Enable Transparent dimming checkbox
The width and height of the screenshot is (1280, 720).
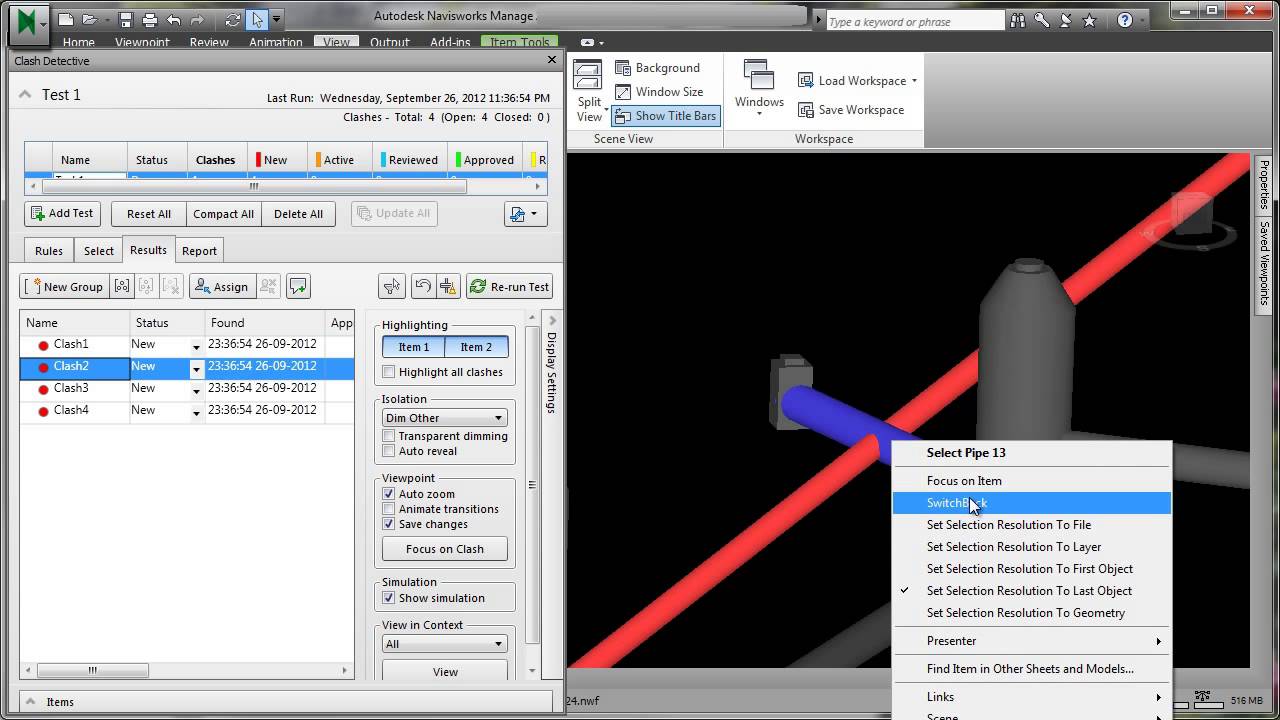click(x=389, y=436)
